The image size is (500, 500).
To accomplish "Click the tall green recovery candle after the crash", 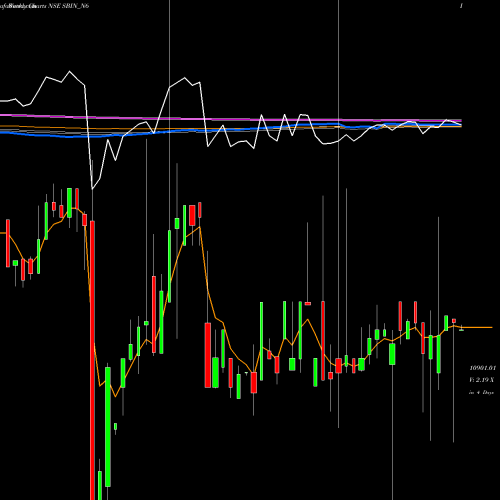I will click(108, 427).
